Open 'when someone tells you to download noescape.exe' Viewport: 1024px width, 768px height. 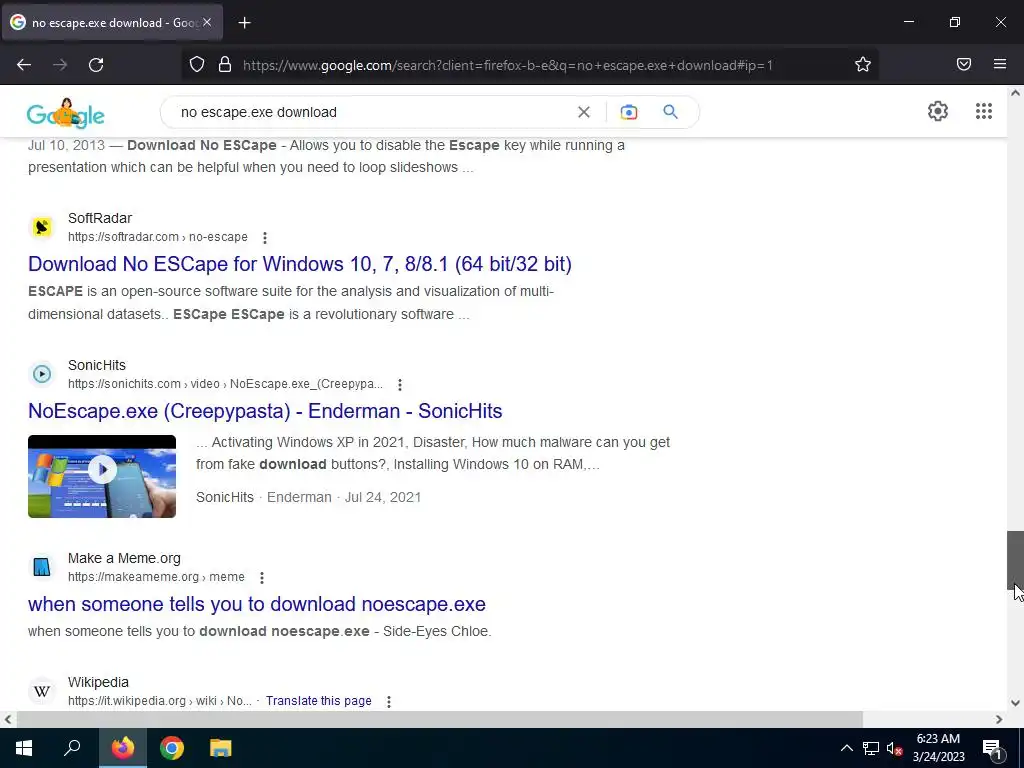257,604
